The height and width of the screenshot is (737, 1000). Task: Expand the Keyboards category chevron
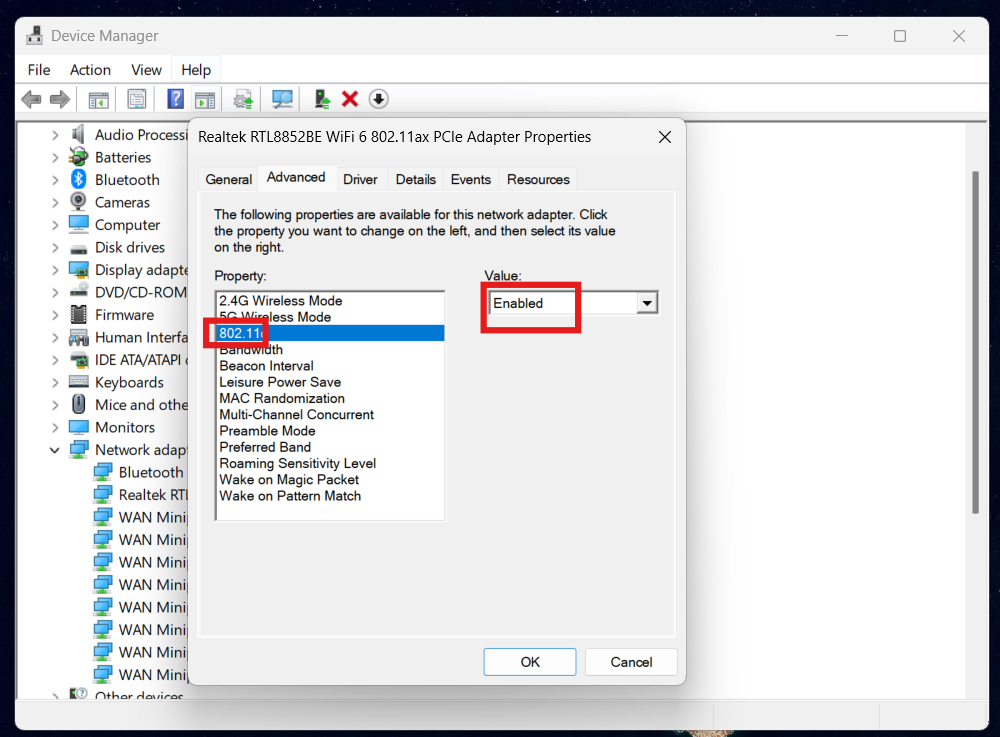[55, 383]
